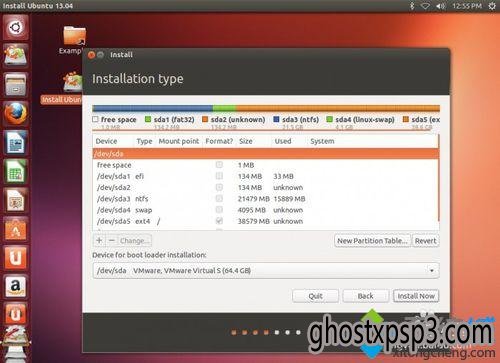
Task: Click the sda4 (linux-swap) legend swatch
Action: point(329,119)
